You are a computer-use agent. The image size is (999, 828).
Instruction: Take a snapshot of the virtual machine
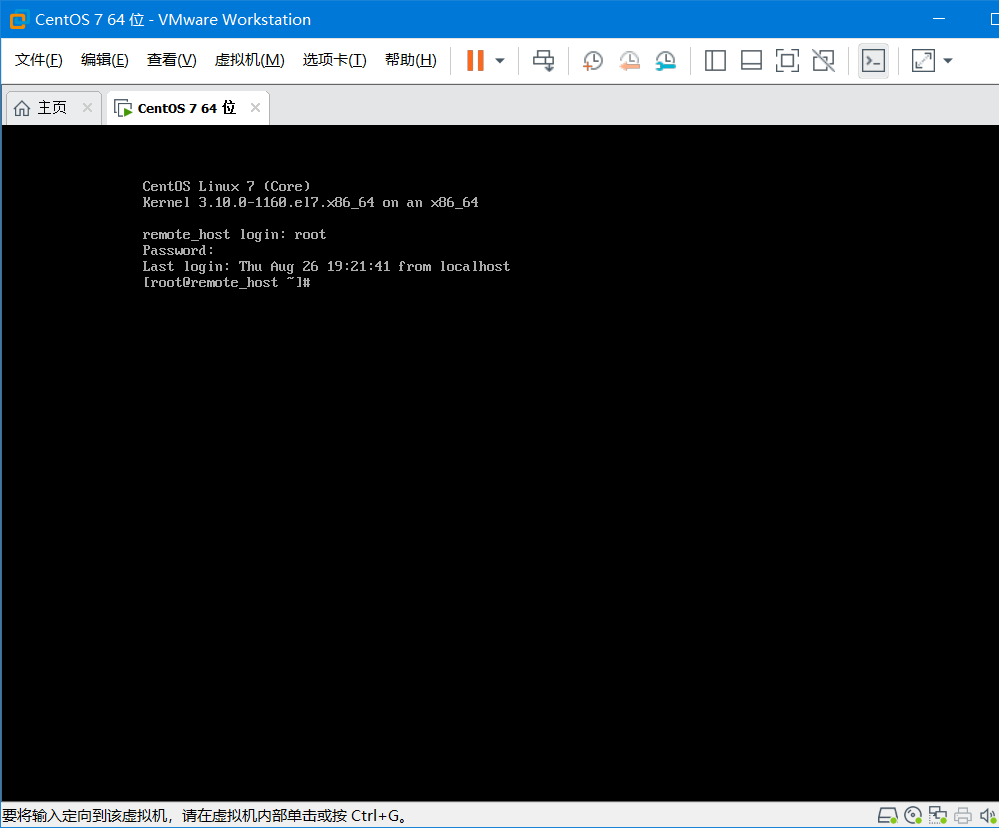[x=593, y=61]
